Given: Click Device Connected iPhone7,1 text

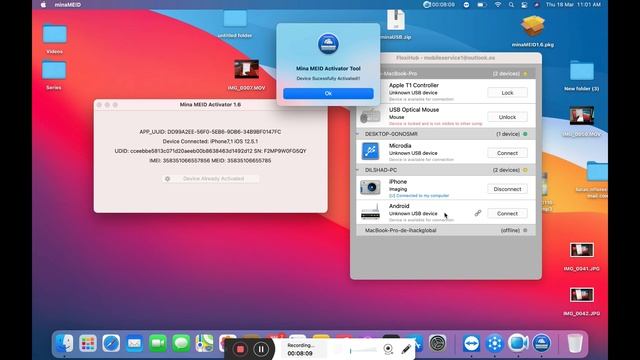Looking at the screenshot, I should pyautogui.click(x=210, y=141).
